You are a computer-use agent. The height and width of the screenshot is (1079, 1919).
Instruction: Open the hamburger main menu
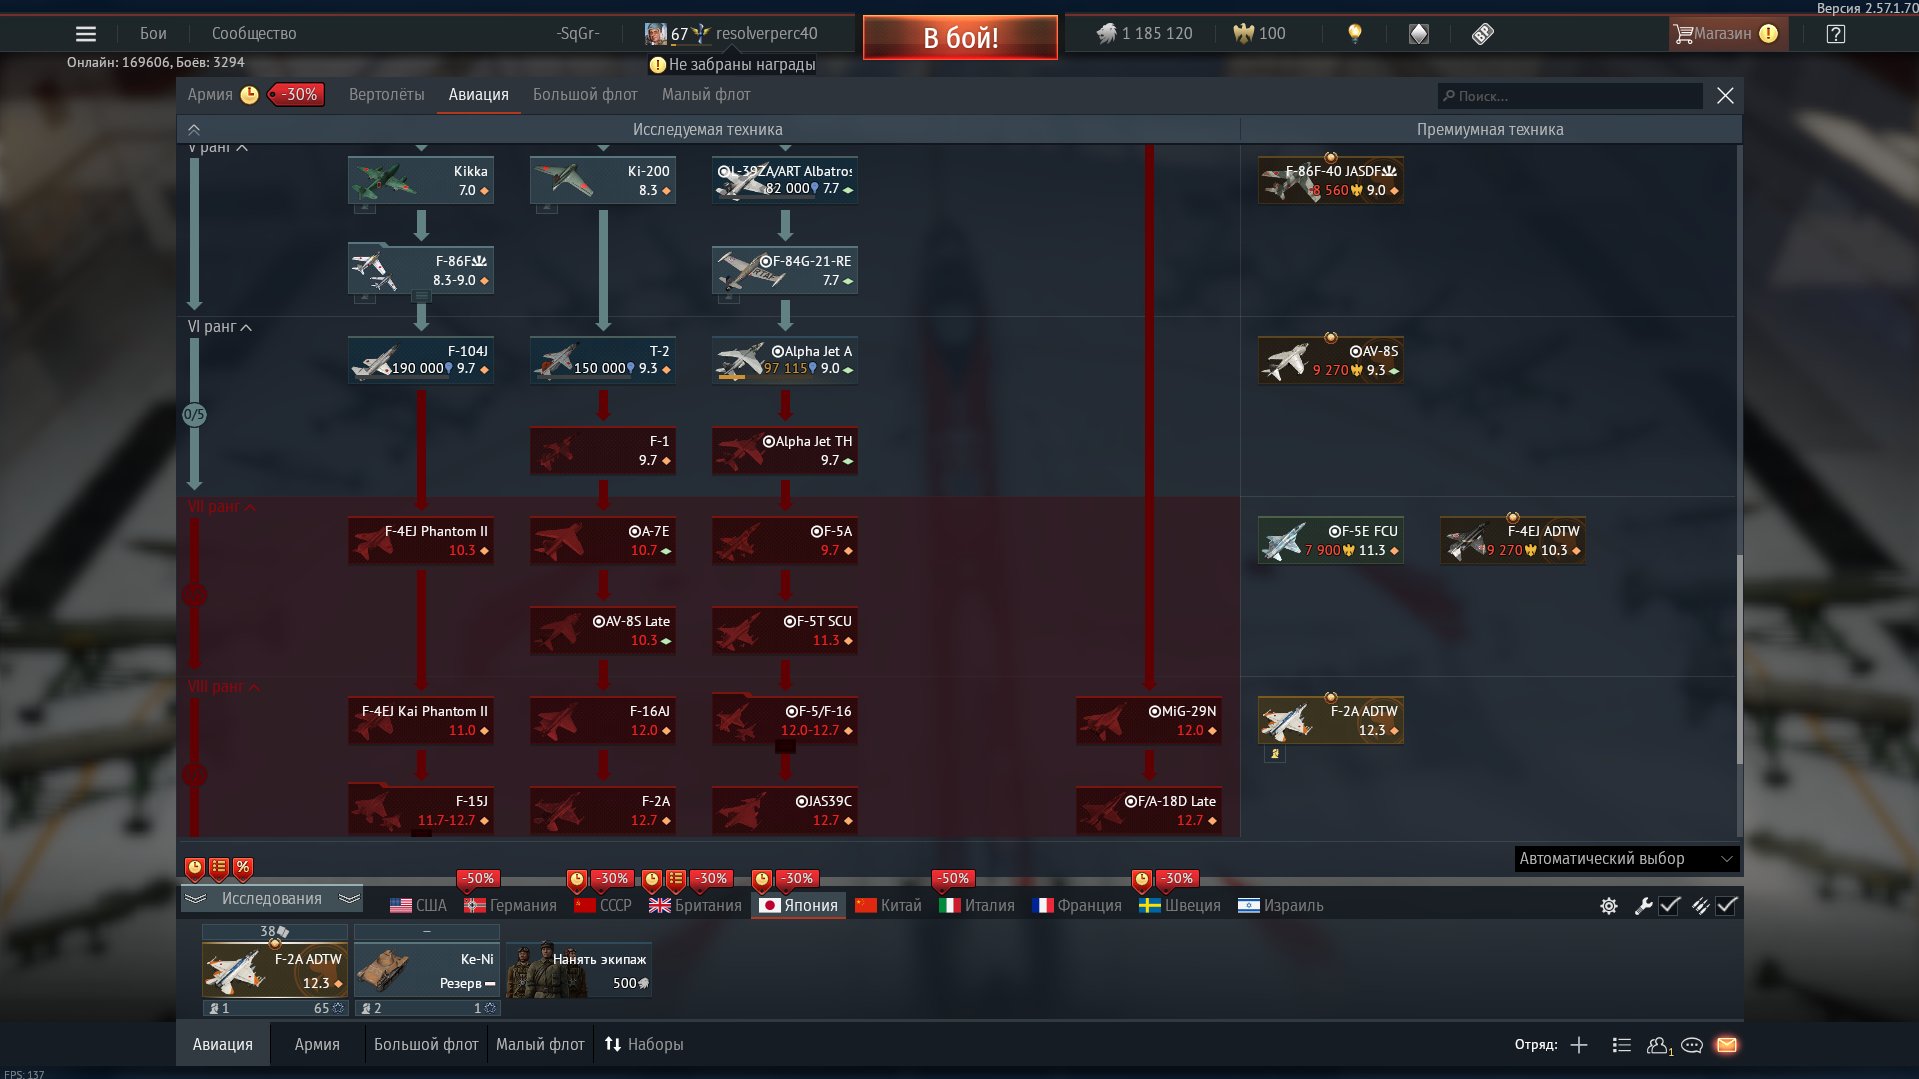(x=86, y=34)
